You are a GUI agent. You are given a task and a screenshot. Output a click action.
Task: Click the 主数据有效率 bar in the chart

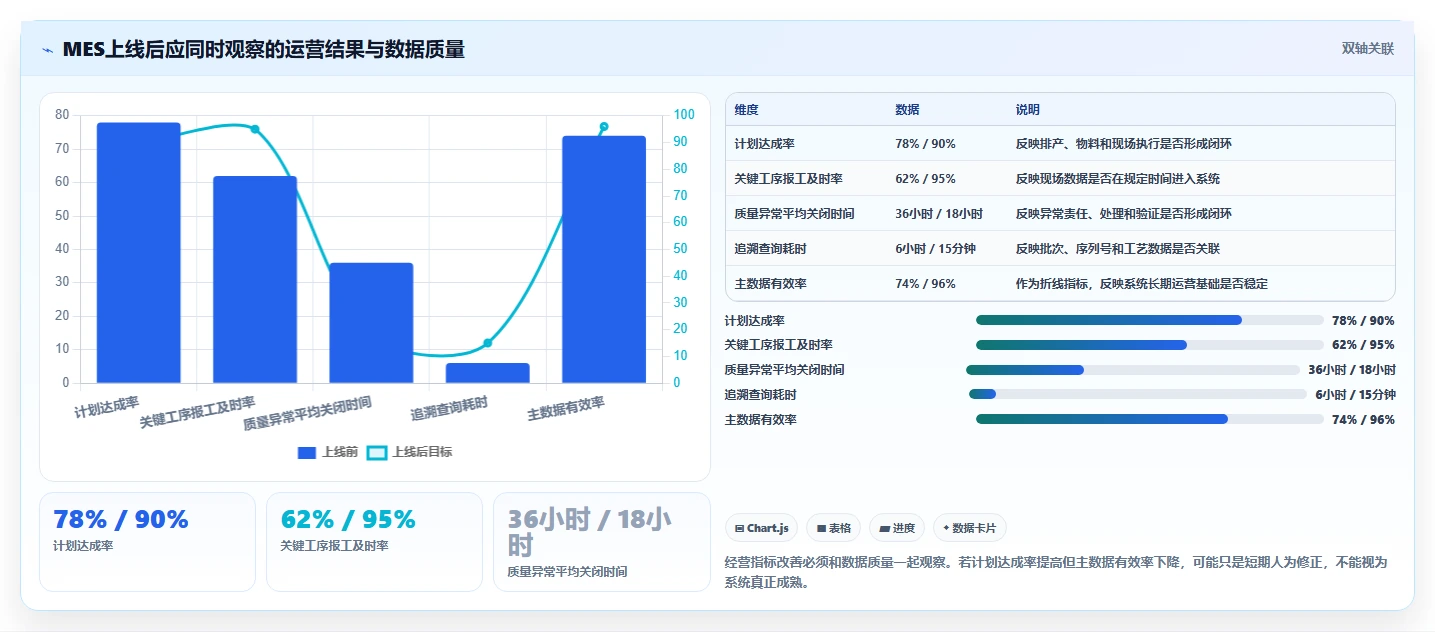tap(604, 260)
